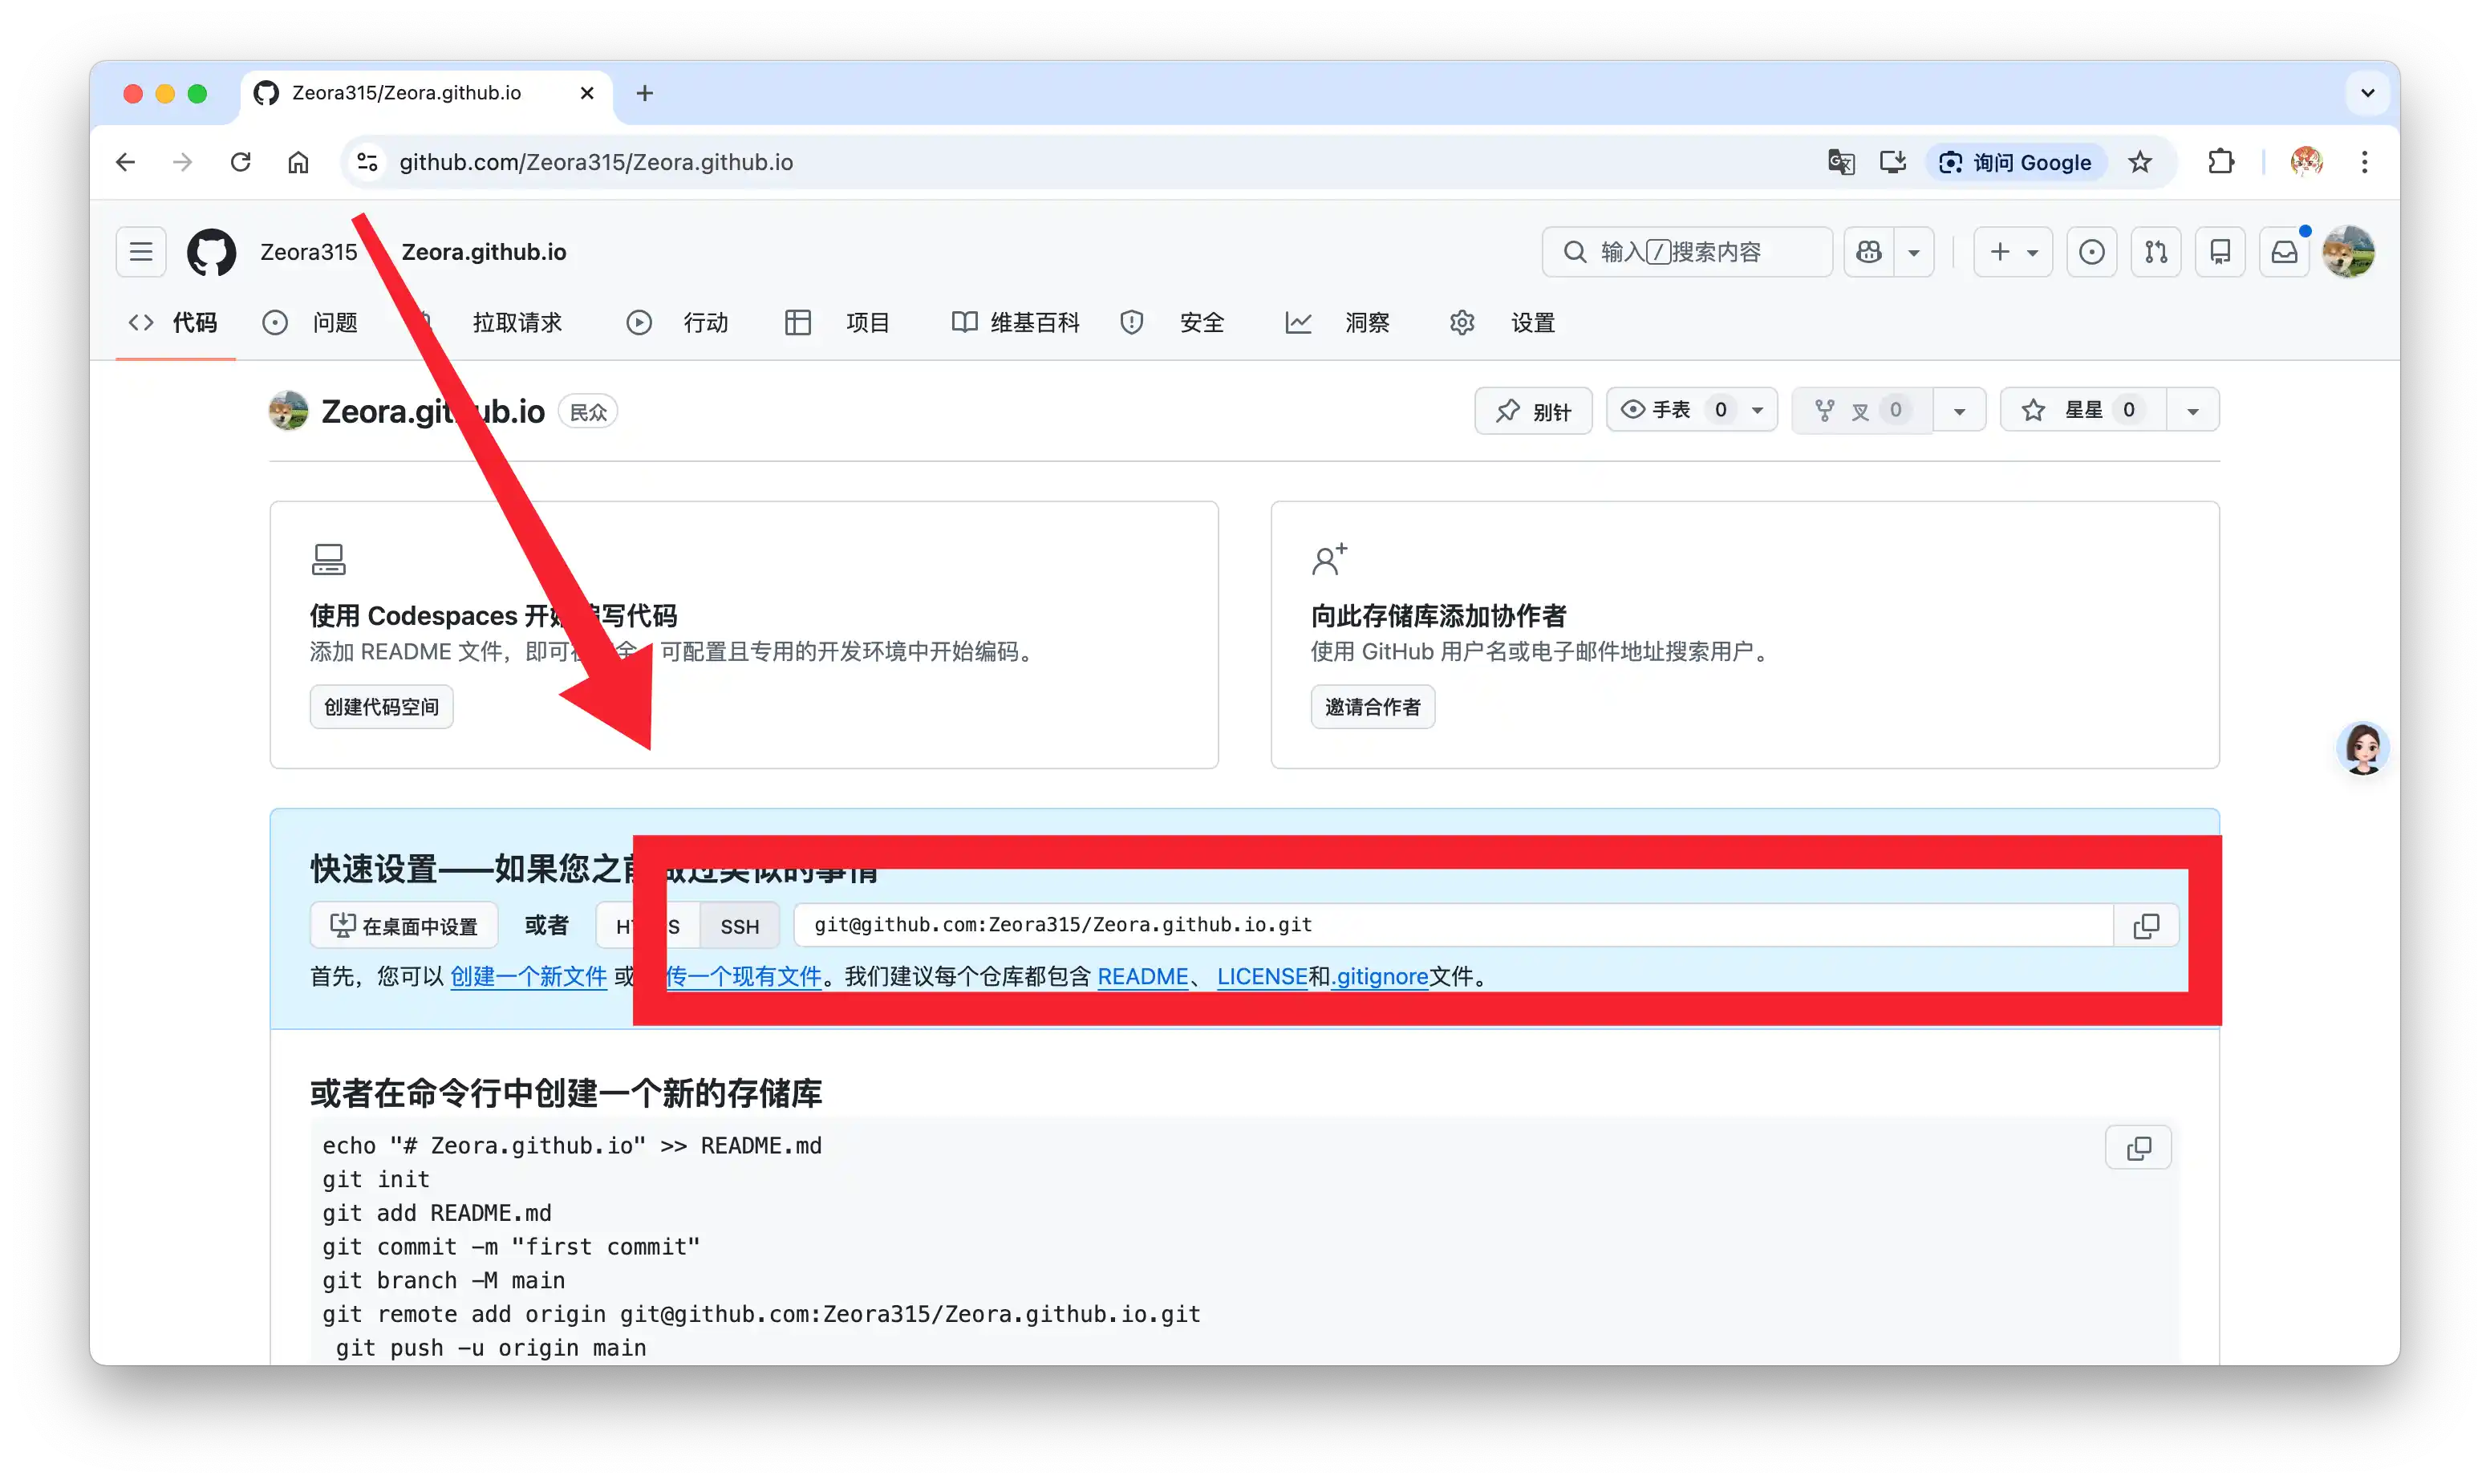This screenshot has width=2490, height=1484.
Task: Open the Copilot chat icon
Action: [1869, 252]
